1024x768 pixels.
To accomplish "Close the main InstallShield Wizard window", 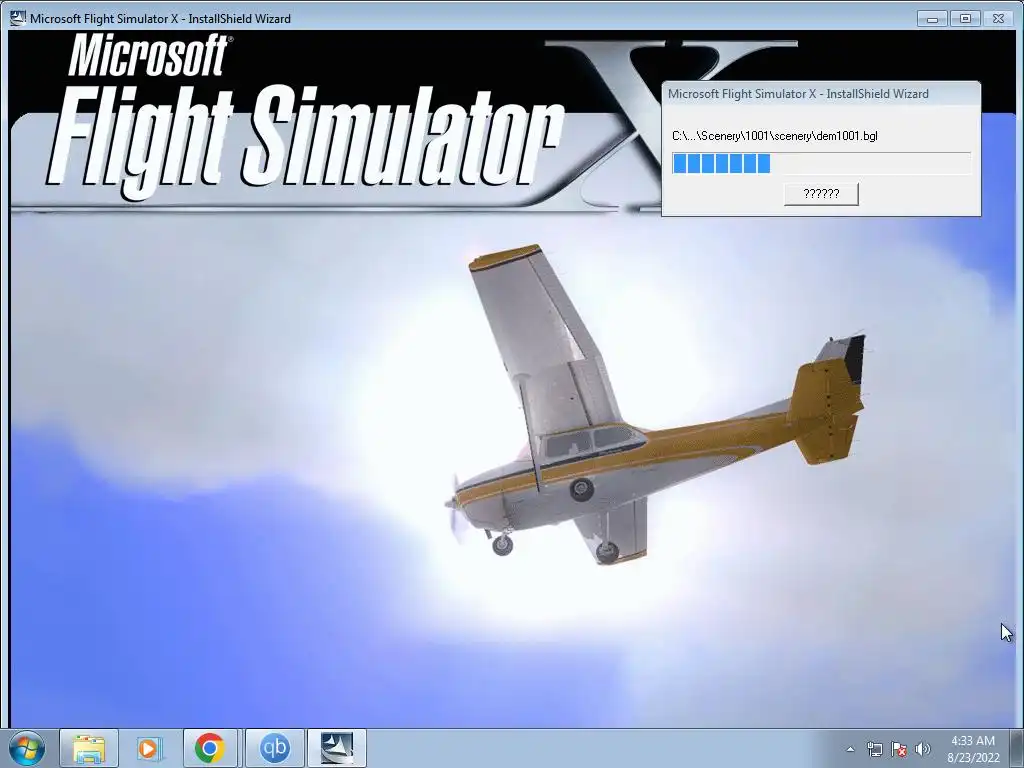I will [x=999, y=18].
